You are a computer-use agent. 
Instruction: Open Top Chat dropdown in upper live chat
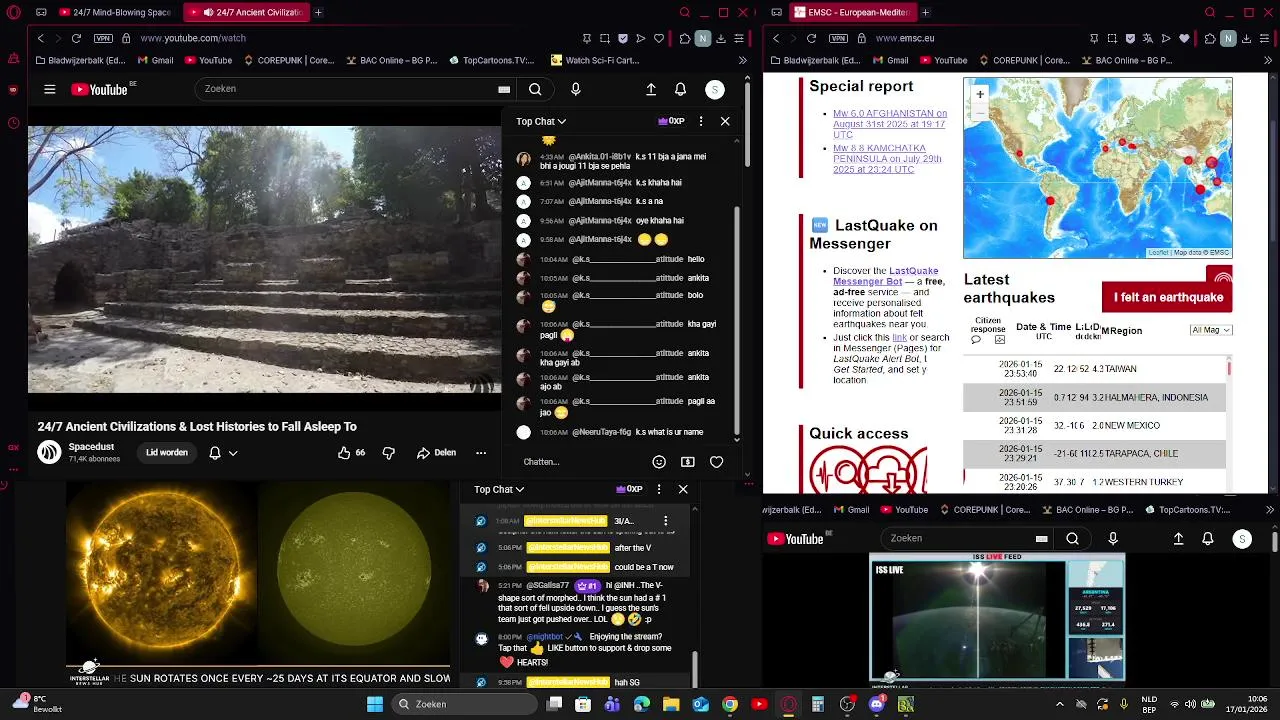pyautogui.click(x=541, y=121)
